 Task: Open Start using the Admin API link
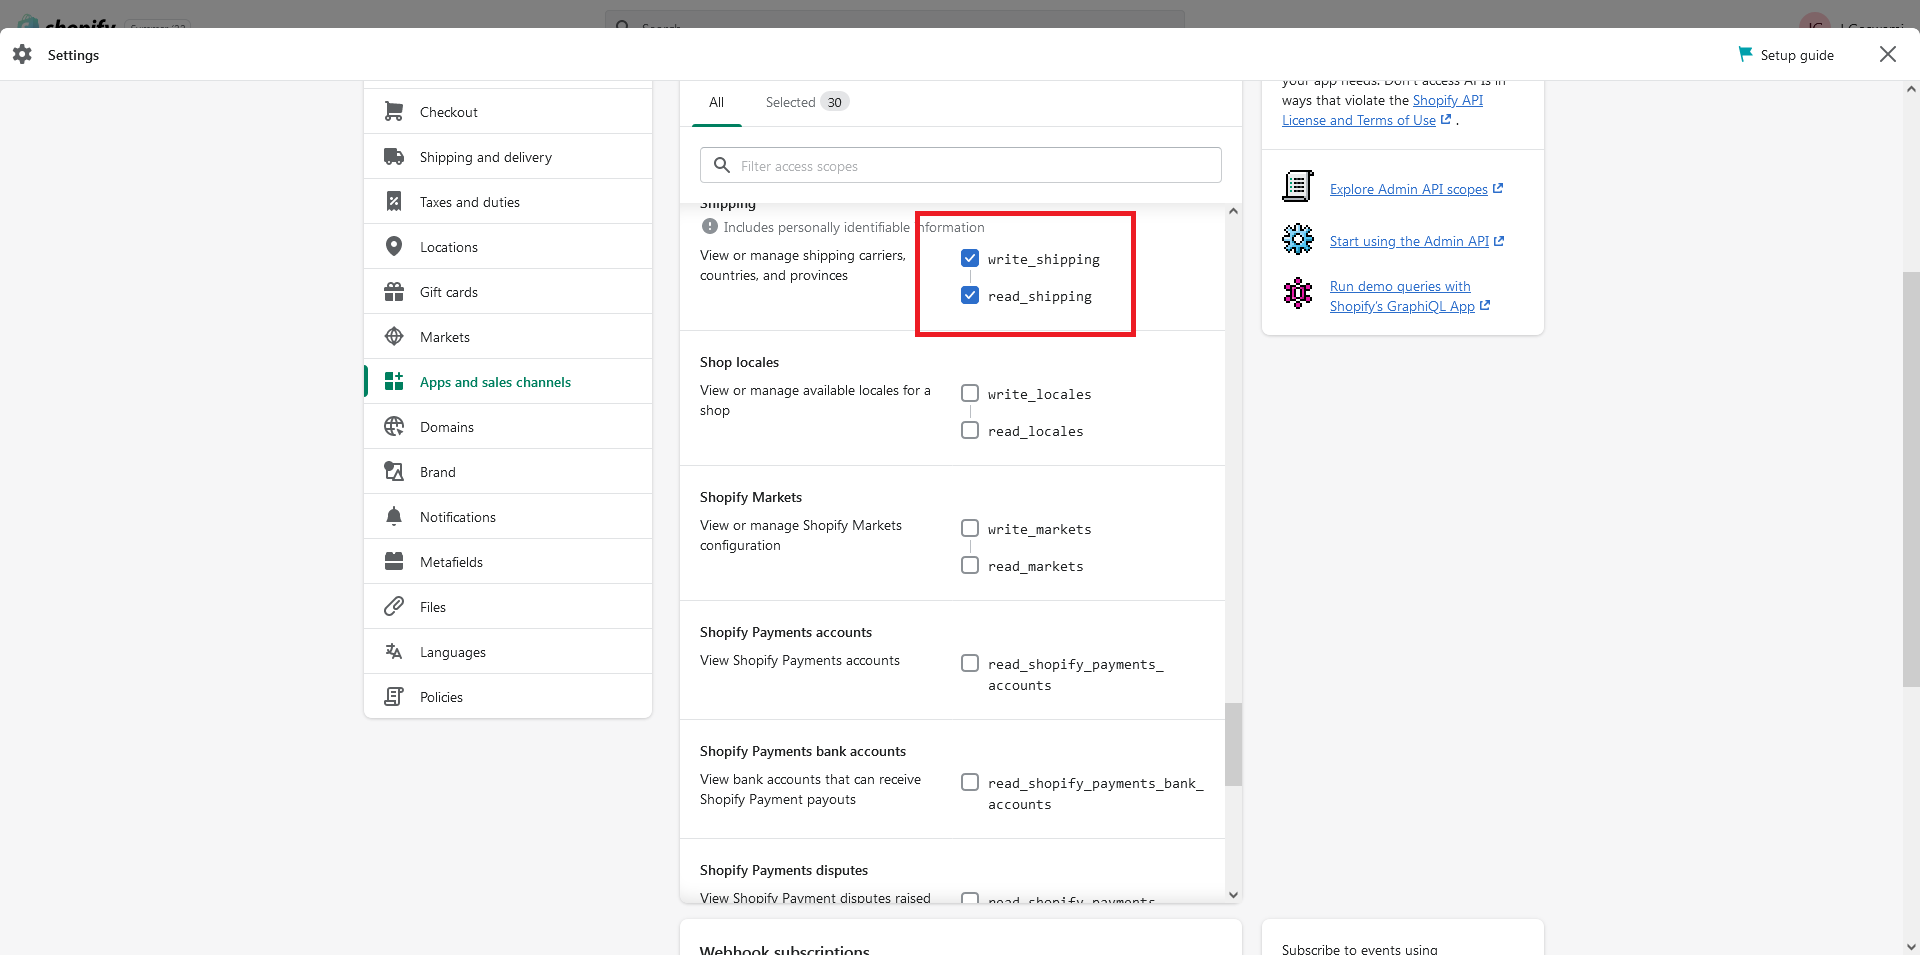tap(1417, 241)
